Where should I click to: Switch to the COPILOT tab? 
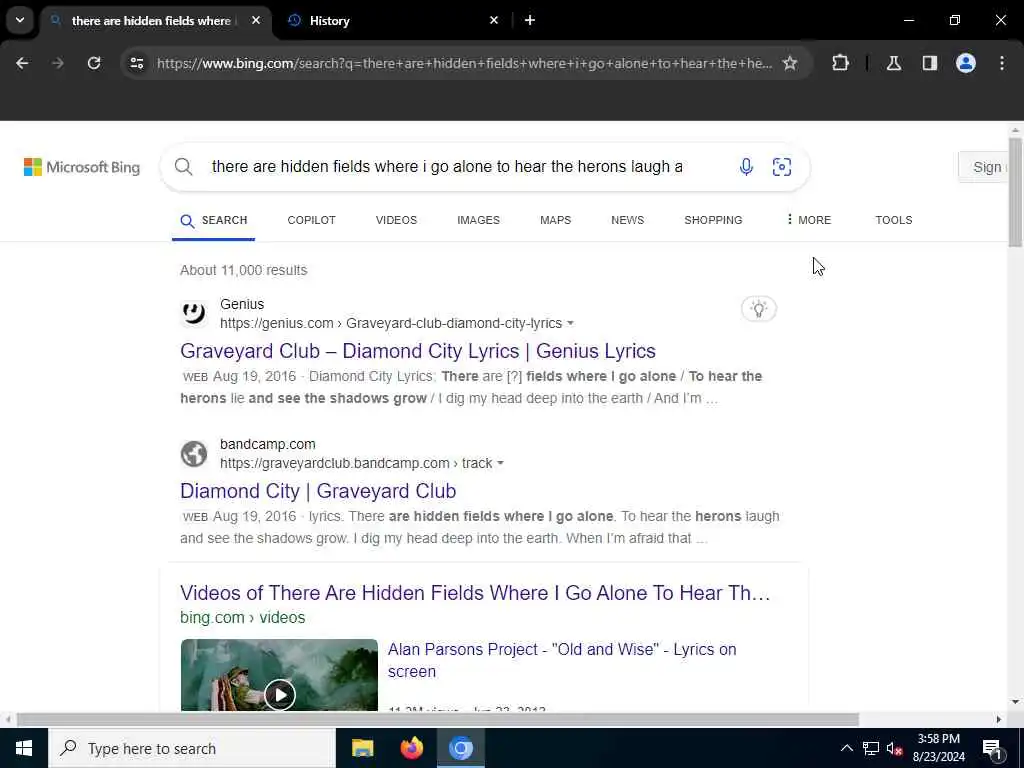(312, 220)
